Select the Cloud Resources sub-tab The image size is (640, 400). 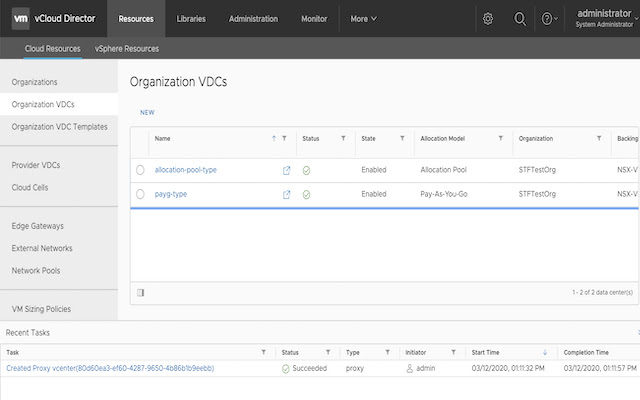pos(53,49)
